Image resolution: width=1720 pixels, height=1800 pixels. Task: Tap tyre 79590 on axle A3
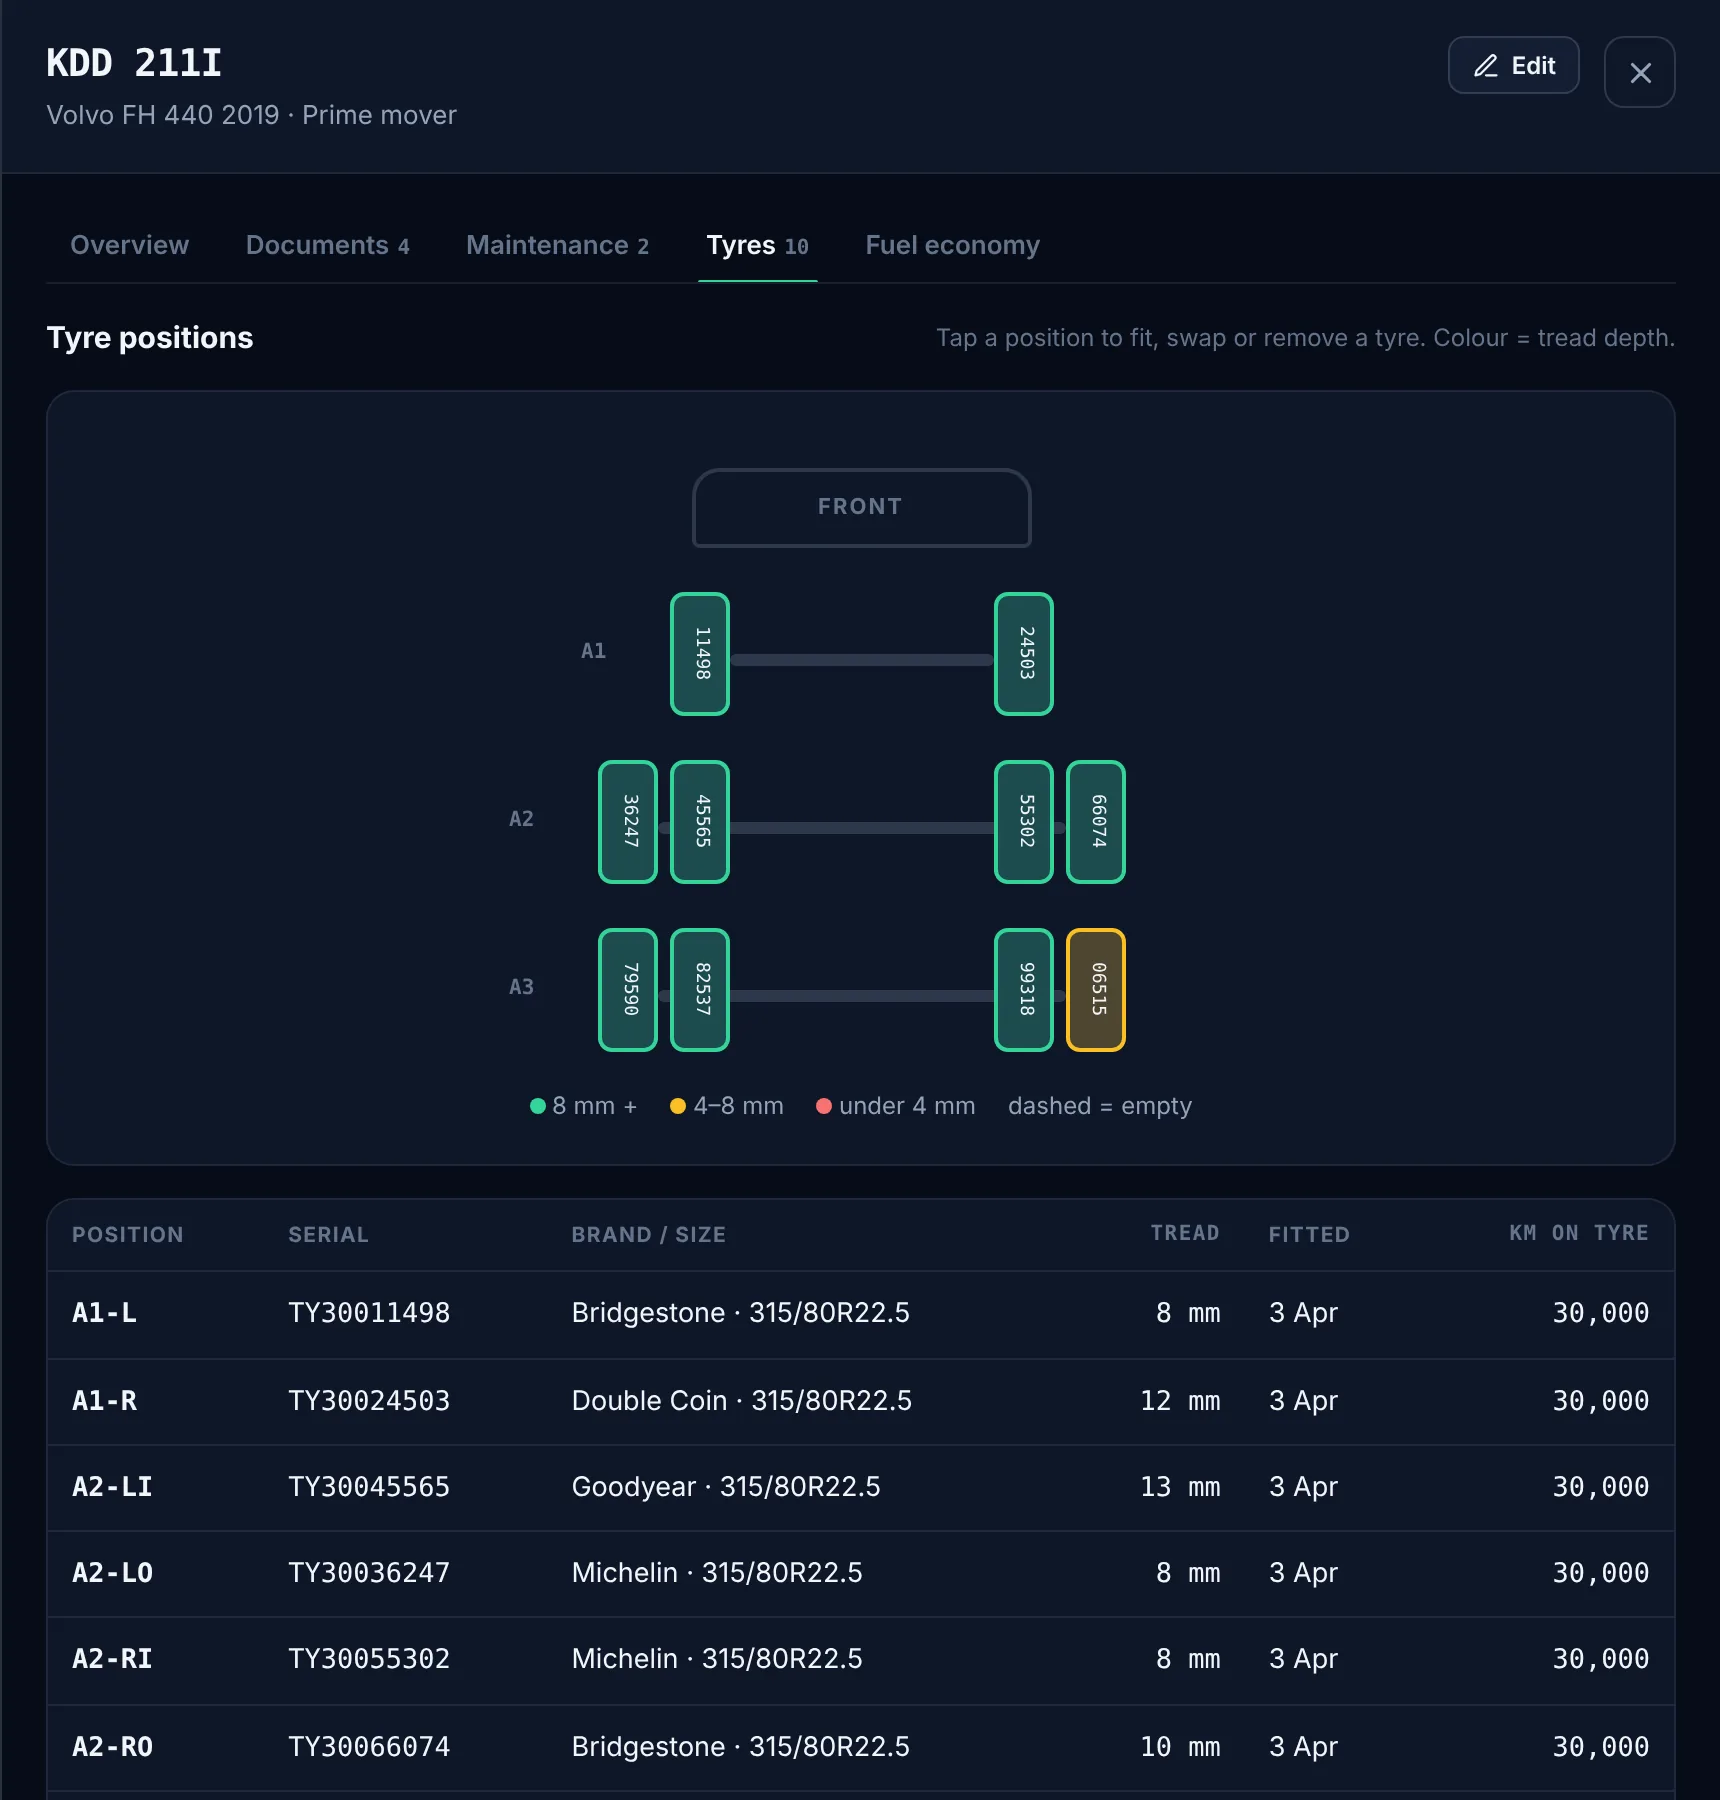[x=628, y=990]
